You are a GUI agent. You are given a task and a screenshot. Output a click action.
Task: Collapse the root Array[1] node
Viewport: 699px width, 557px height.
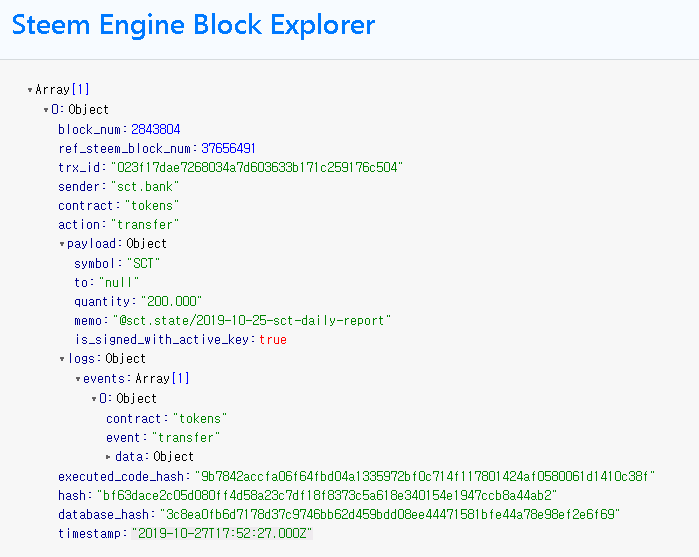(30, 90)
